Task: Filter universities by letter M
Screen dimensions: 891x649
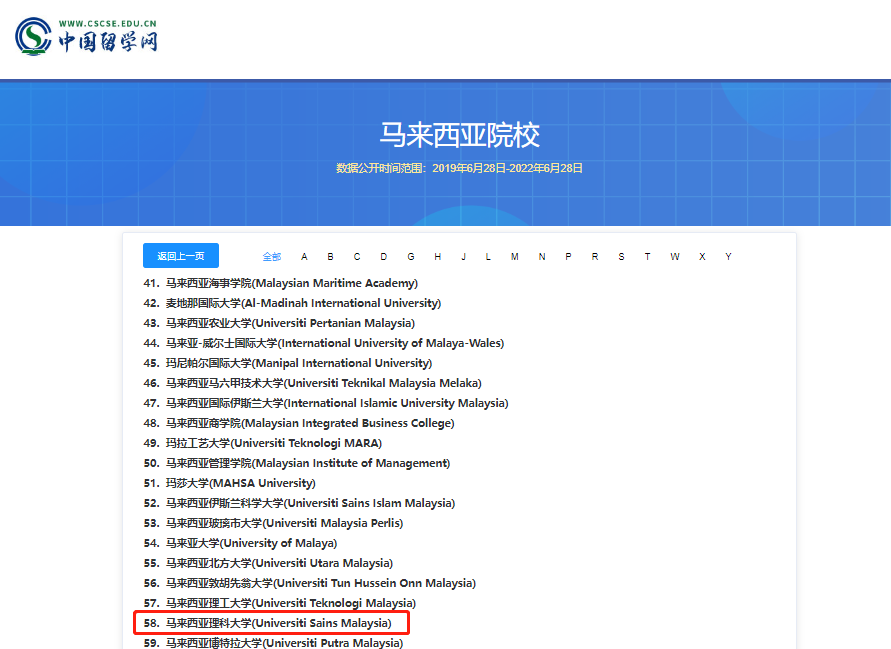Action: tap(514, 256)
